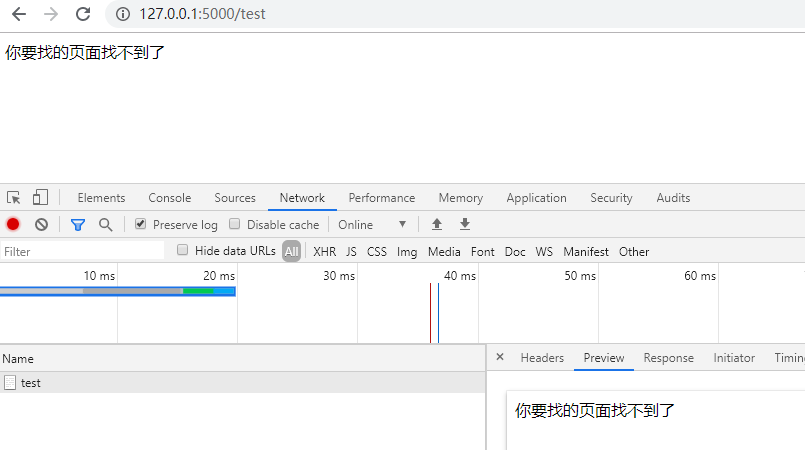Select the test request row
Screen dimensions: 805x450
tap(242, 383)
